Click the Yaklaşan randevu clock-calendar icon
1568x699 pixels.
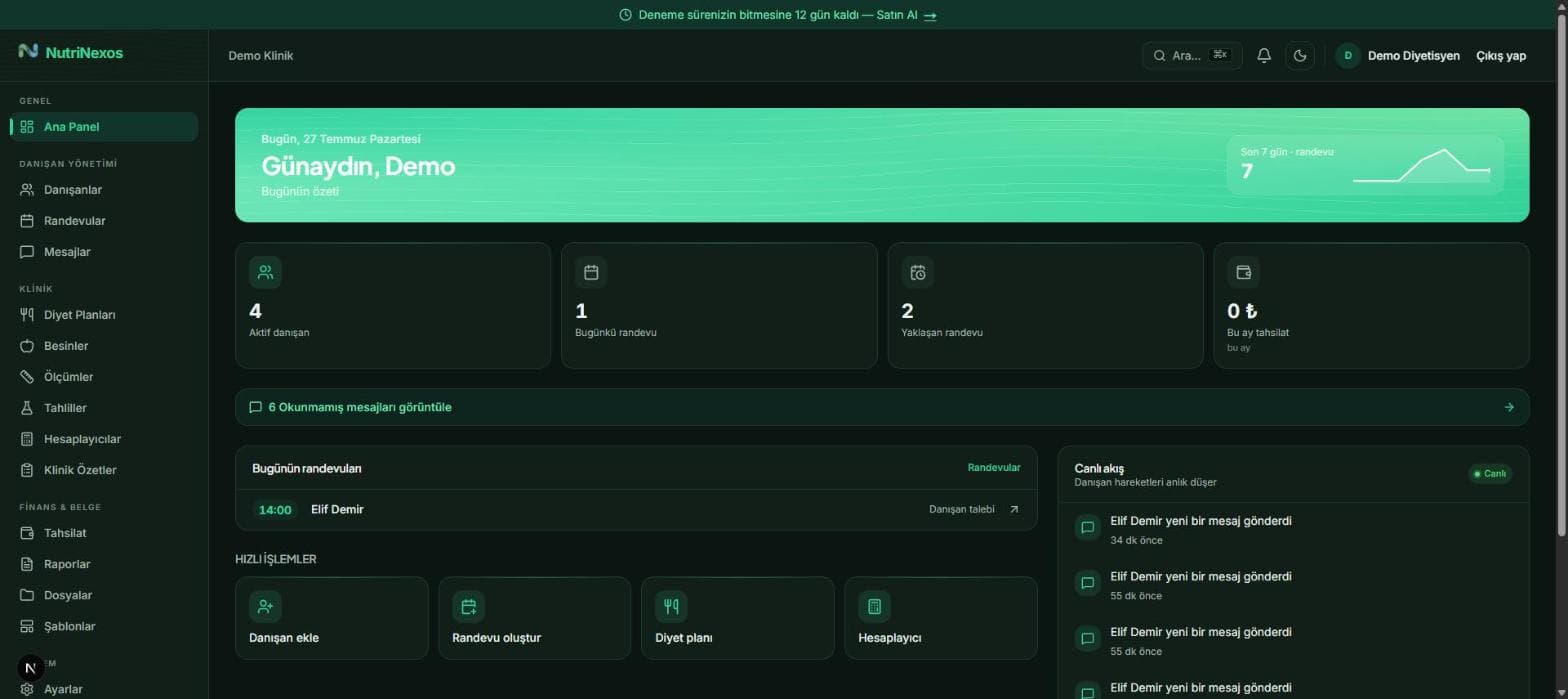pyautogui.click(x=918, y=272)
